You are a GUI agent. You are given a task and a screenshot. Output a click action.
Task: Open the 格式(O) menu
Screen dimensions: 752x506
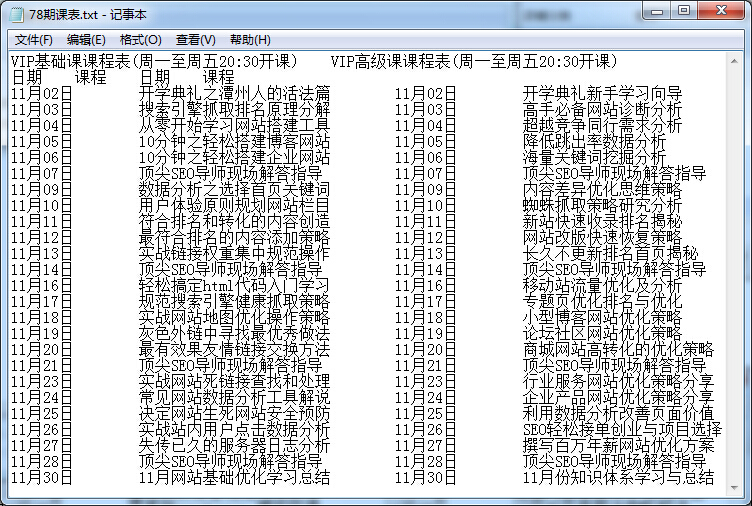click(x=141, y=40)
